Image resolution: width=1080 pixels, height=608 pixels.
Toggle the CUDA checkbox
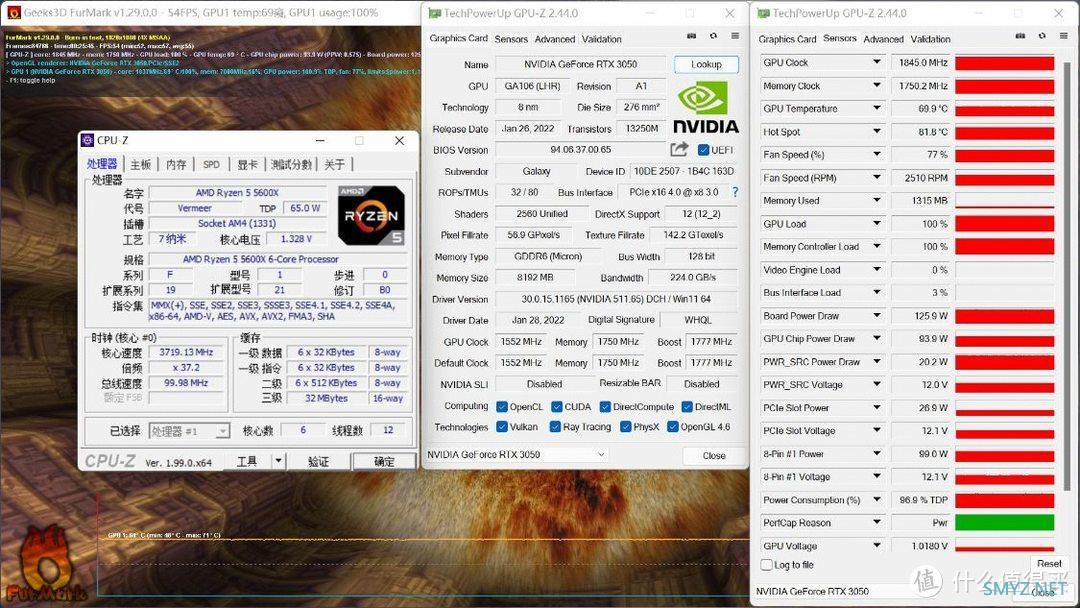[557, 407]
